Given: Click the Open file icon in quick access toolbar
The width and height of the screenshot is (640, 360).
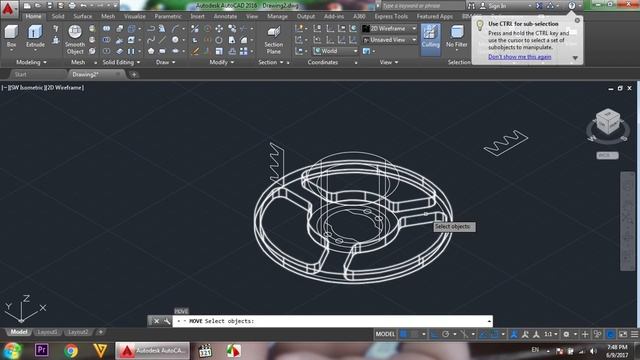Looking at the screenshot, I should pos(38,6).
